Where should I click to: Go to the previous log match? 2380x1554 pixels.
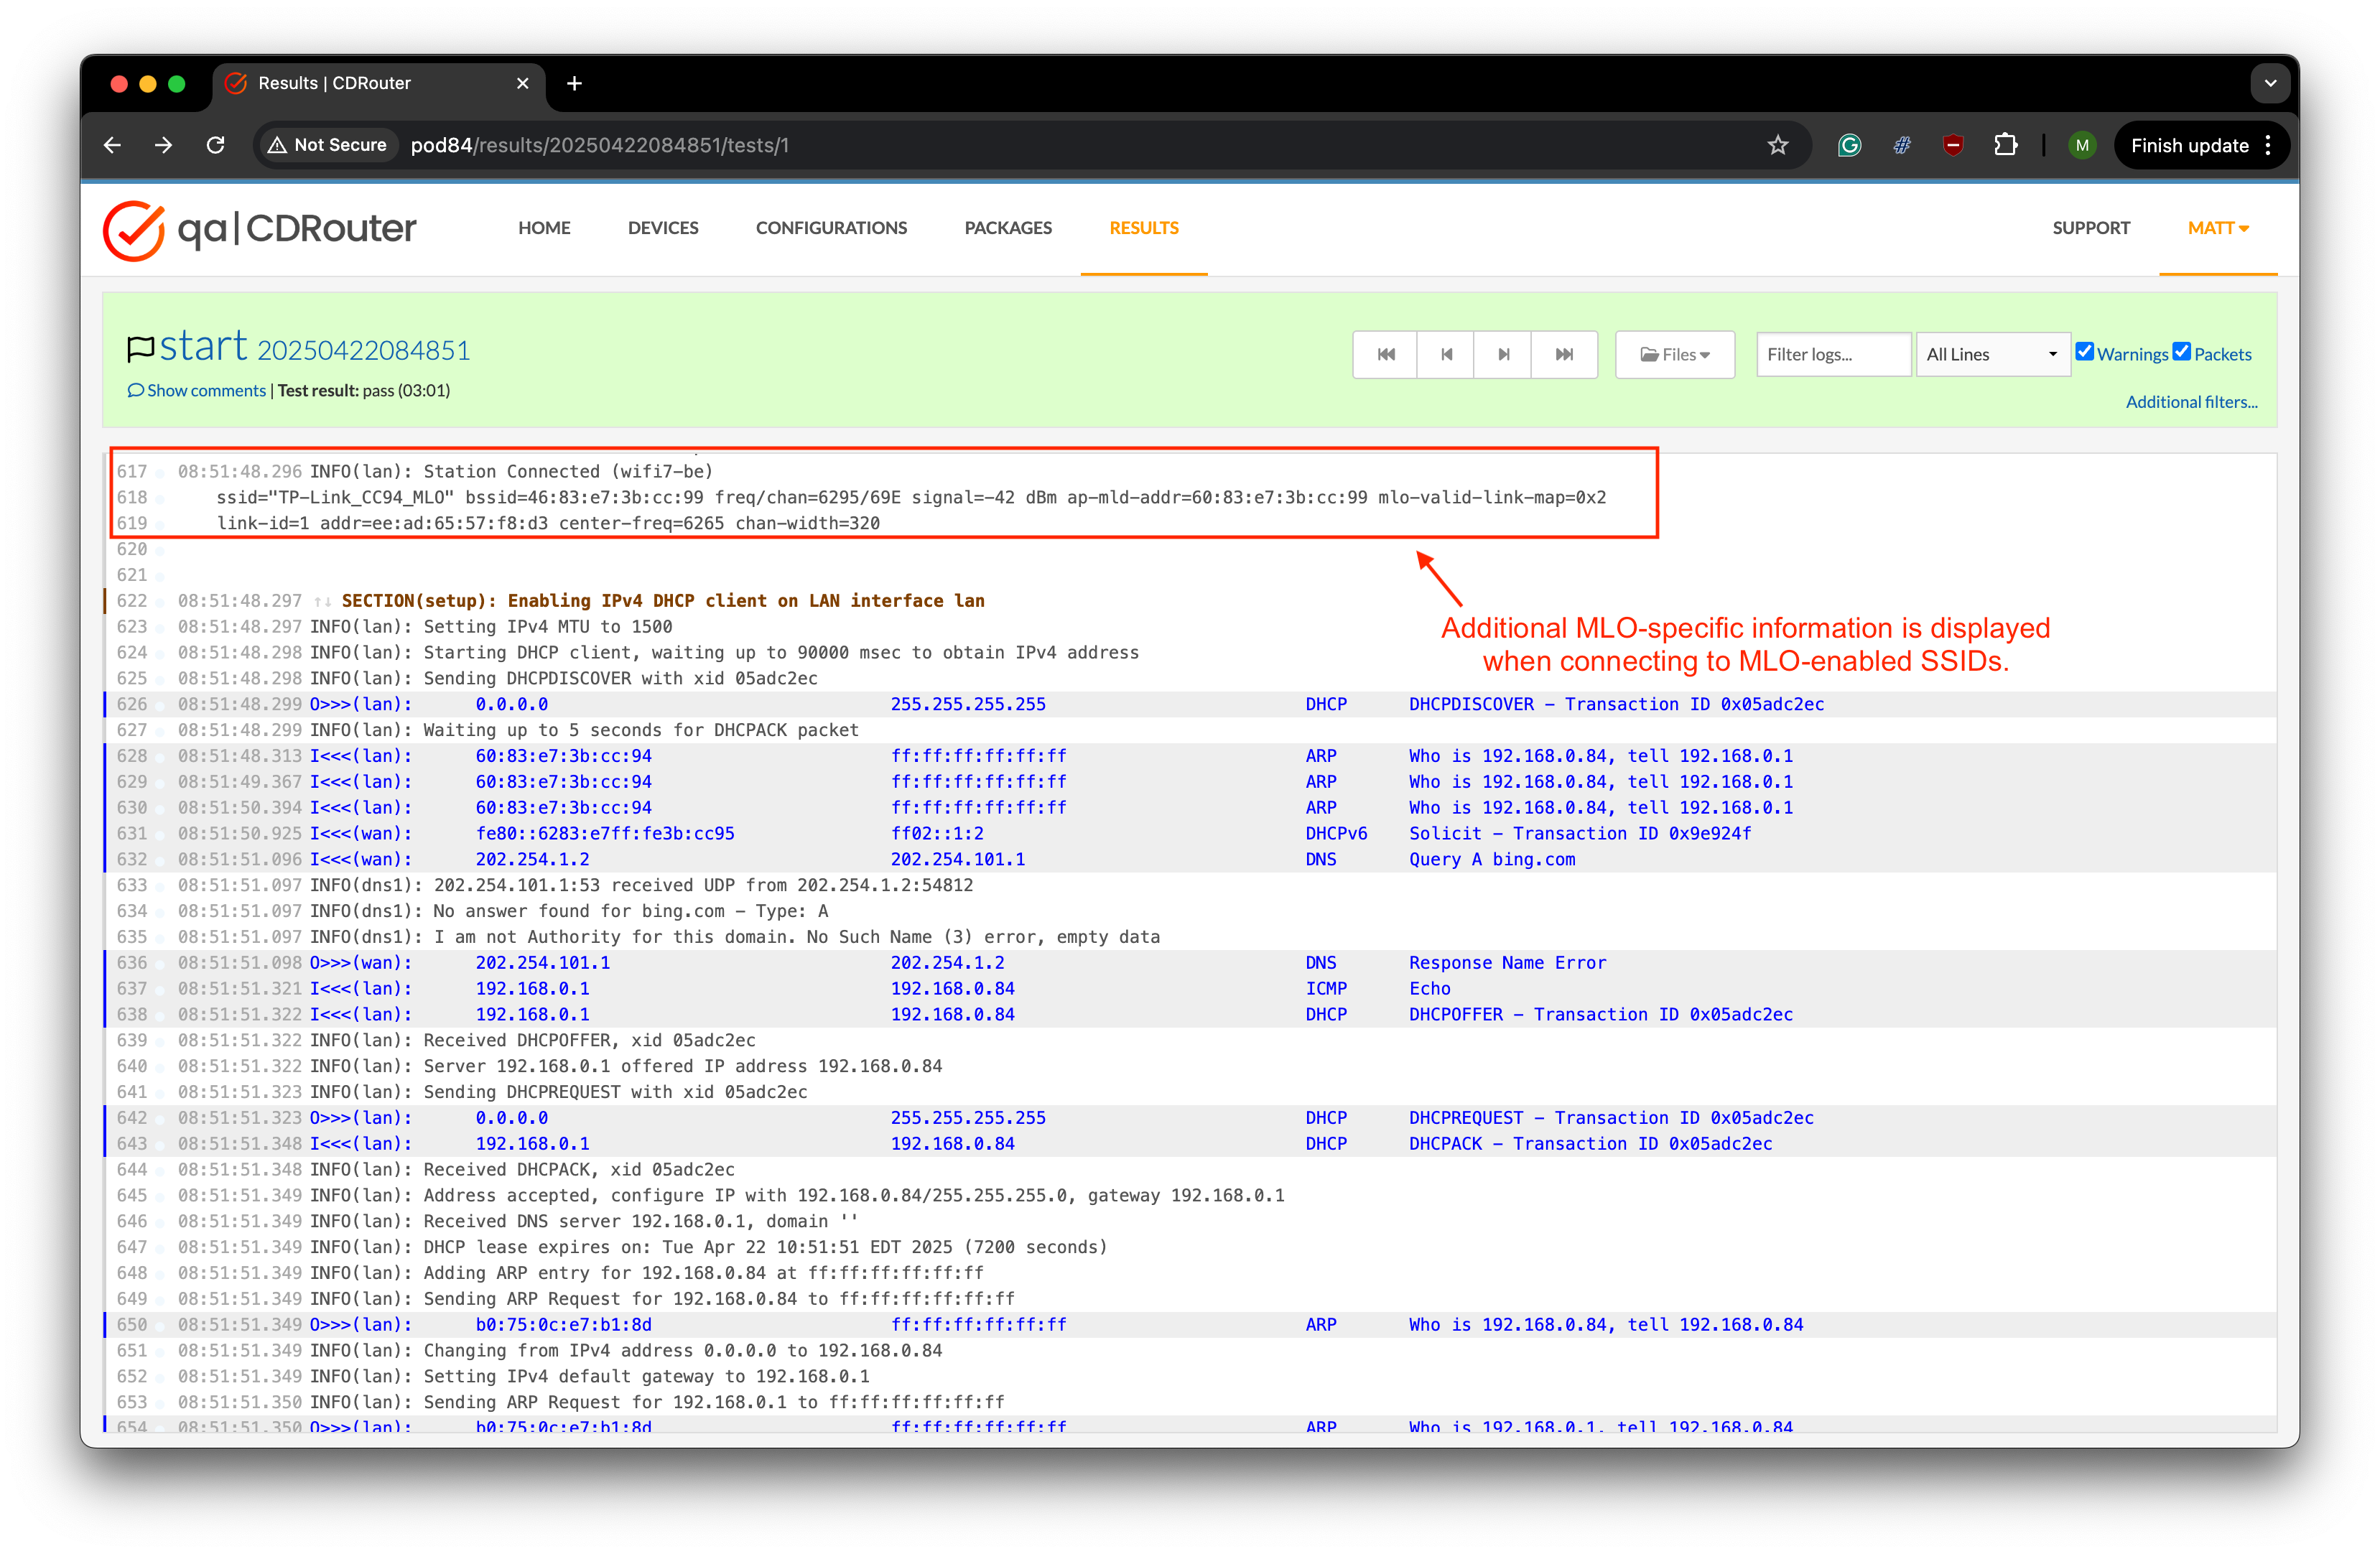tap(1446, 354)
